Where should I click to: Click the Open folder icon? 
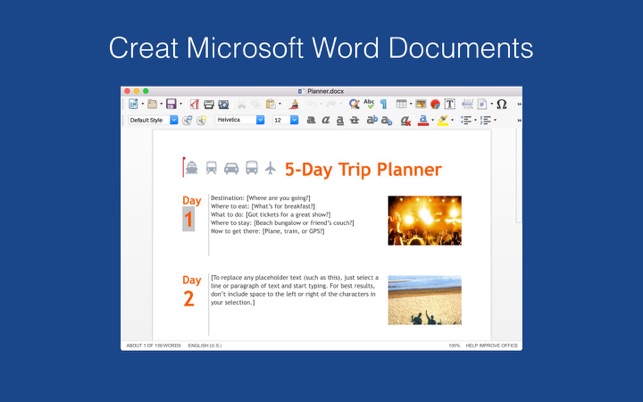(x=152, y=104)
